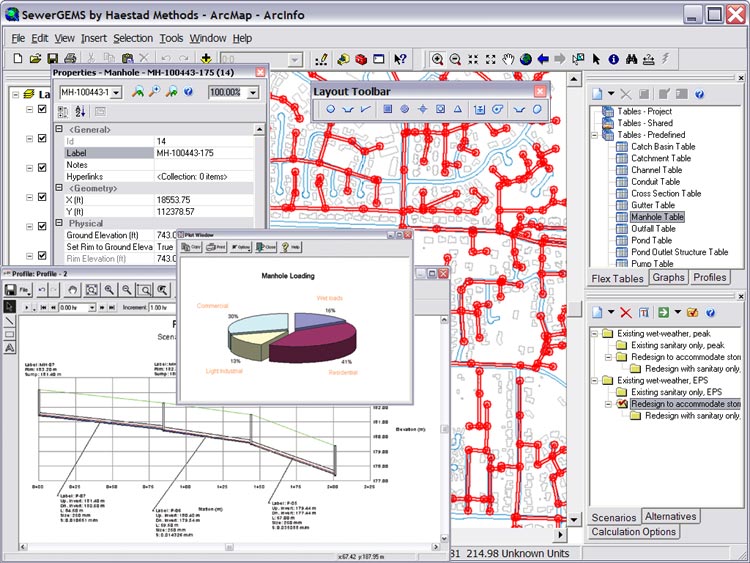Open the 100.00% zoom dropdown in Properties
Viewport: 750px width, 563px height.
click(x=253, y=92)
